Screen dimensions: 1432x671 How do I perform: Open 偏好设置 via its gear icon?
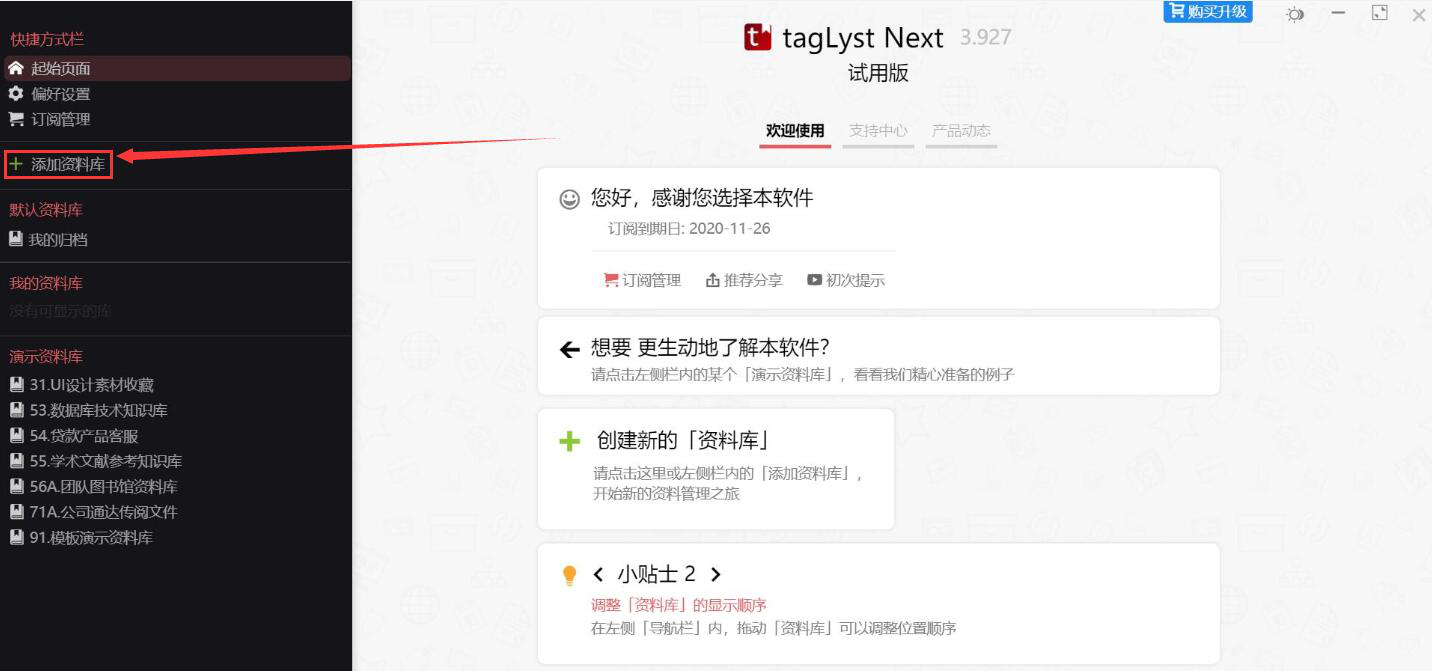[16, 93]
